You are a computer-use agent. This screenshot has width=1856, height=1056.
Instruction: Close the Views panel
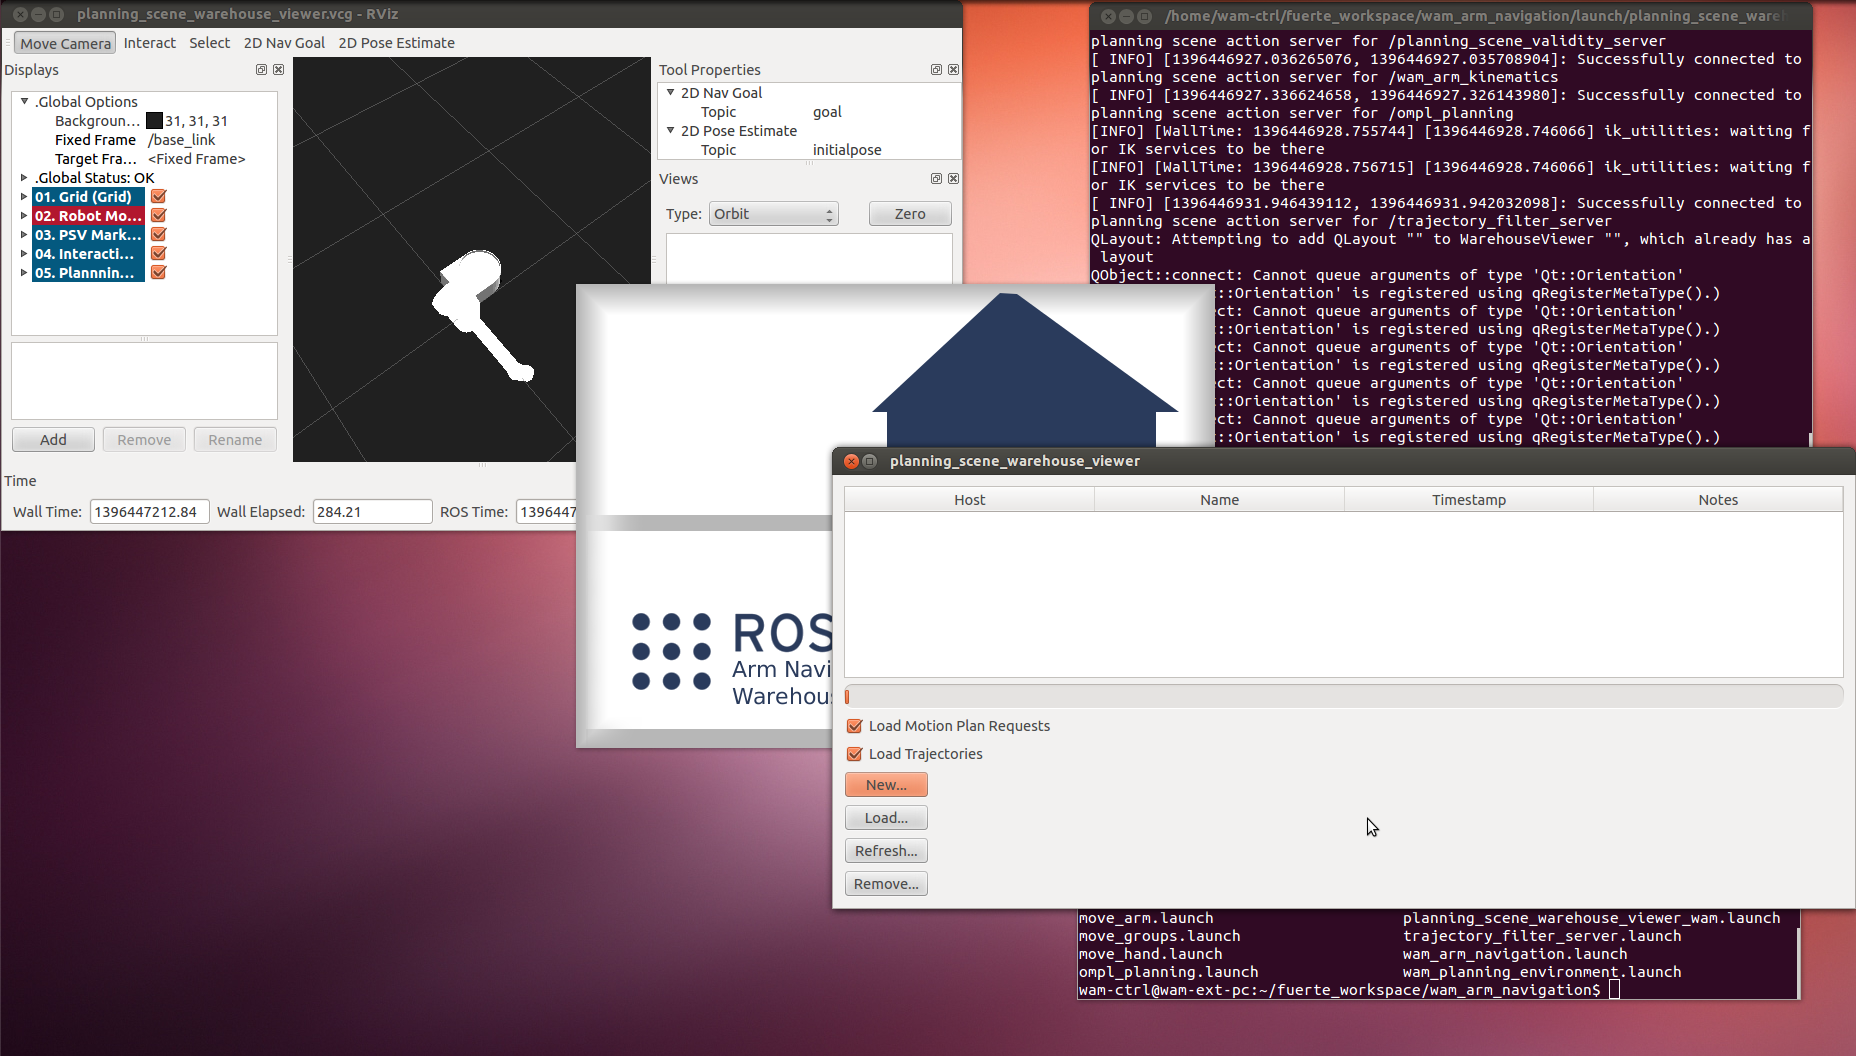click(954, 179)
